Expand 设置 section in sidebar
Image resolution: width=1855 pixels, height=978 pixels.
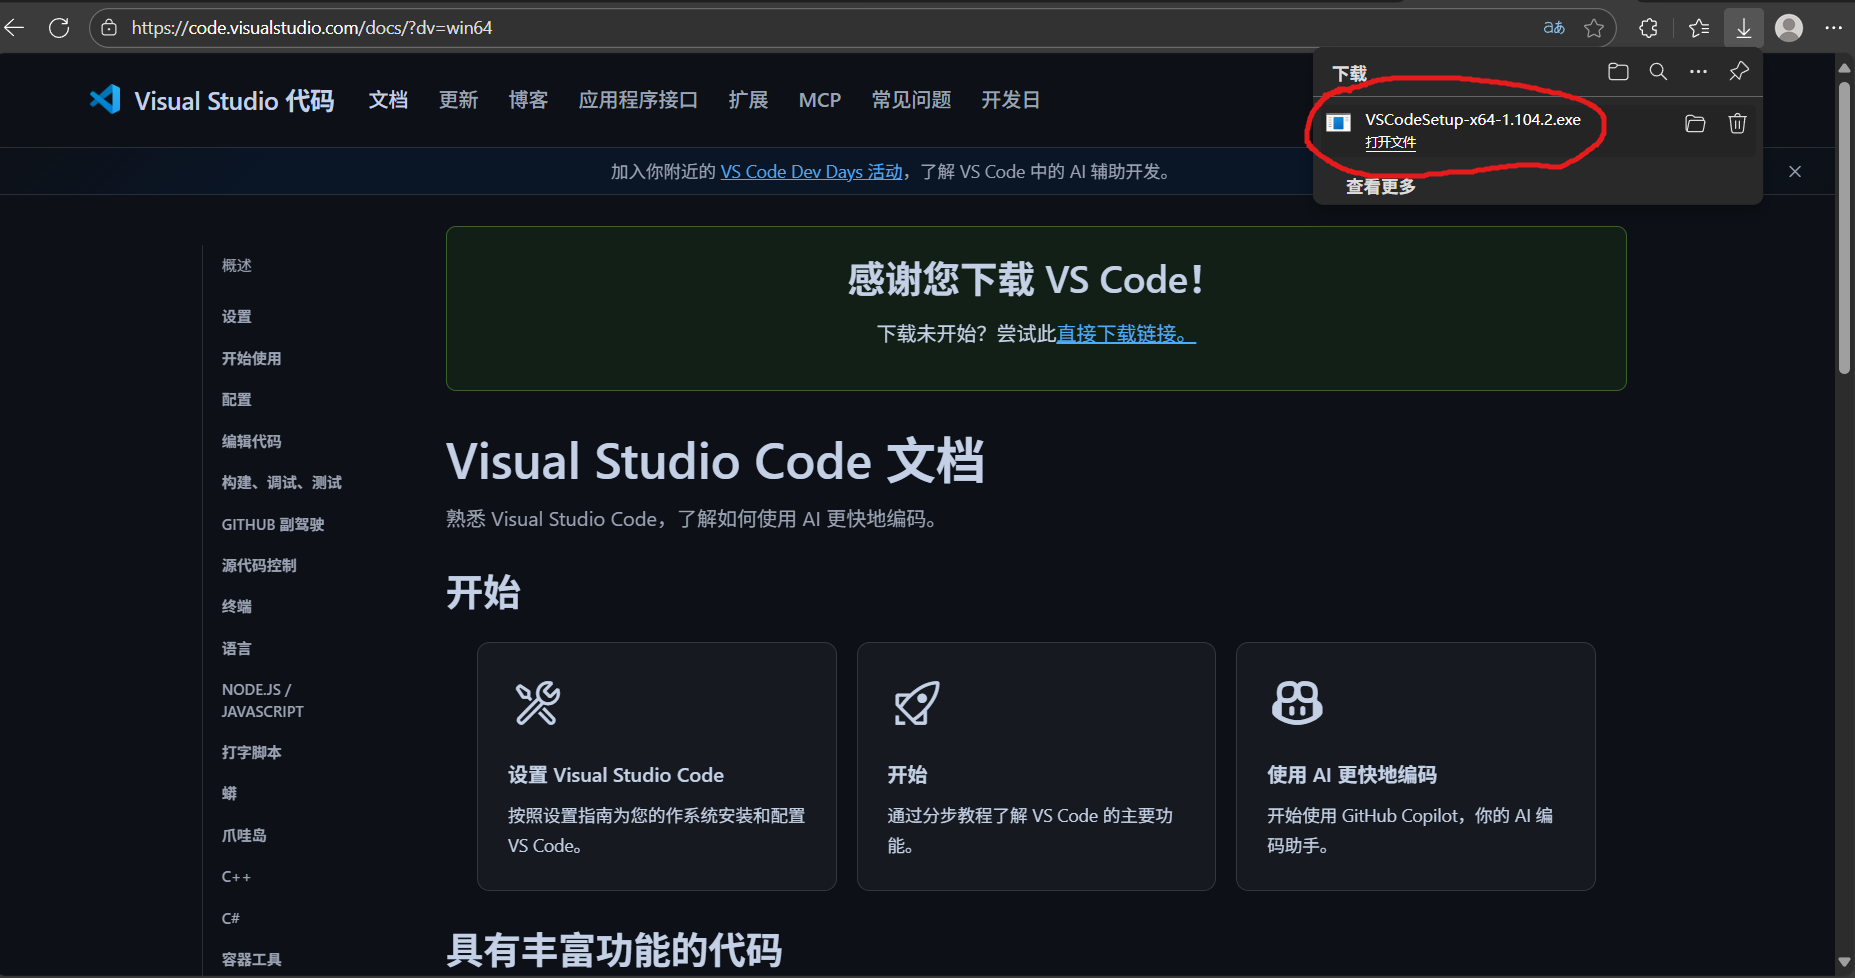tap(237, 317)
